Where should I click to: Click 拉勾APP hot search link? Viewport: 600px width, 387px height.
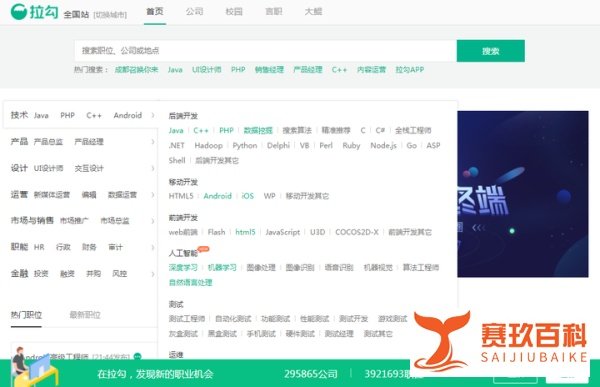[x=410, y=70]
